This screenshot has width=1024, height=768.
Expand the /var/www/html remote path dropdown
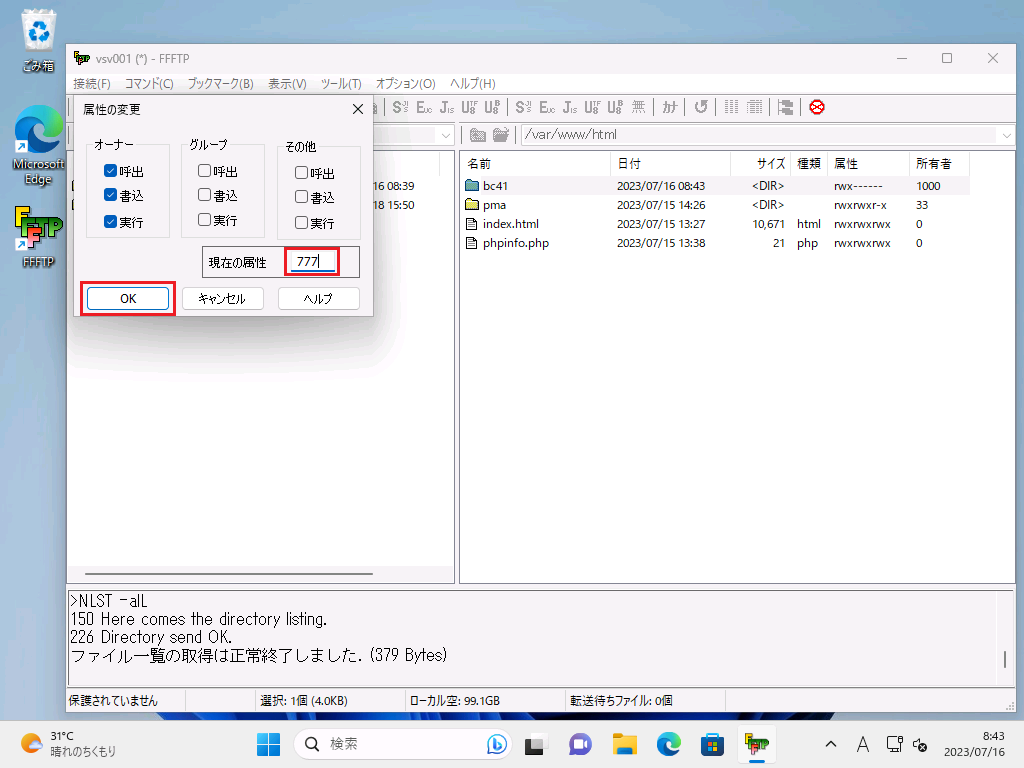[x=1005, y=135]
